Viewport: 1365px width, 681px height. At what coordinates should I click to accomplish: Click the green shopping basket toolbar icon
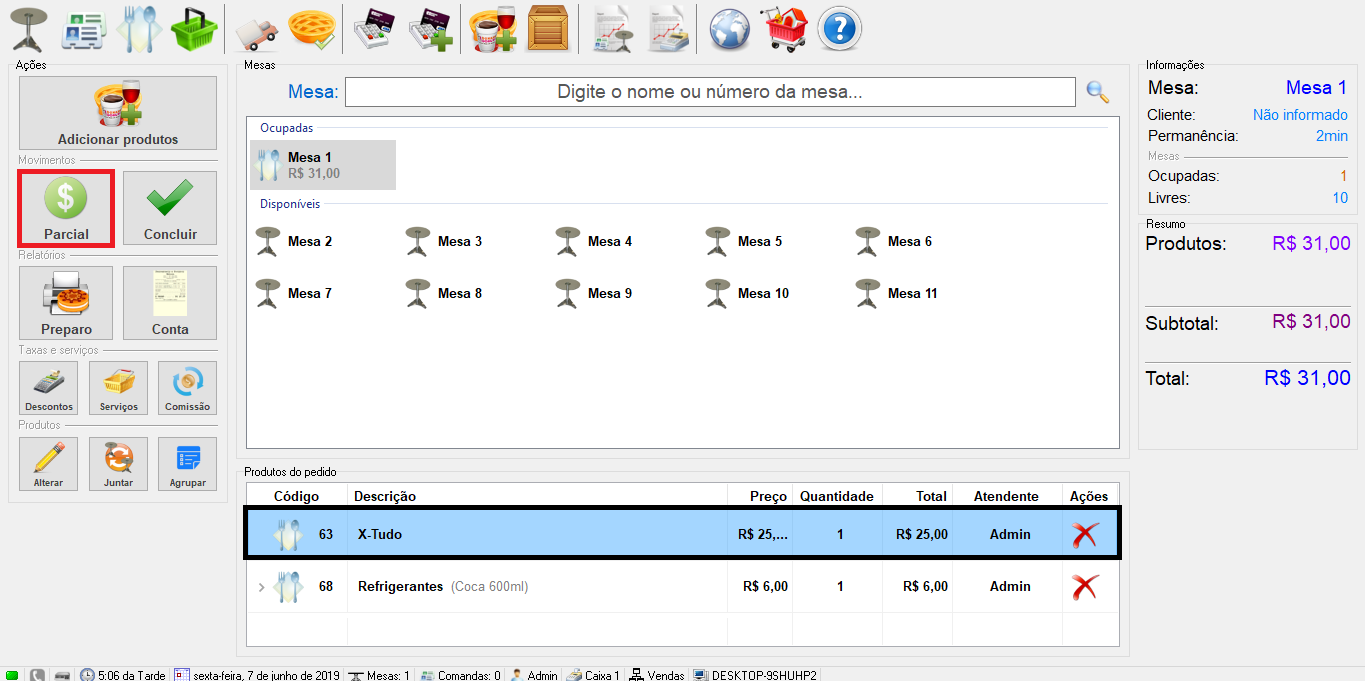[x=193, y=28]
